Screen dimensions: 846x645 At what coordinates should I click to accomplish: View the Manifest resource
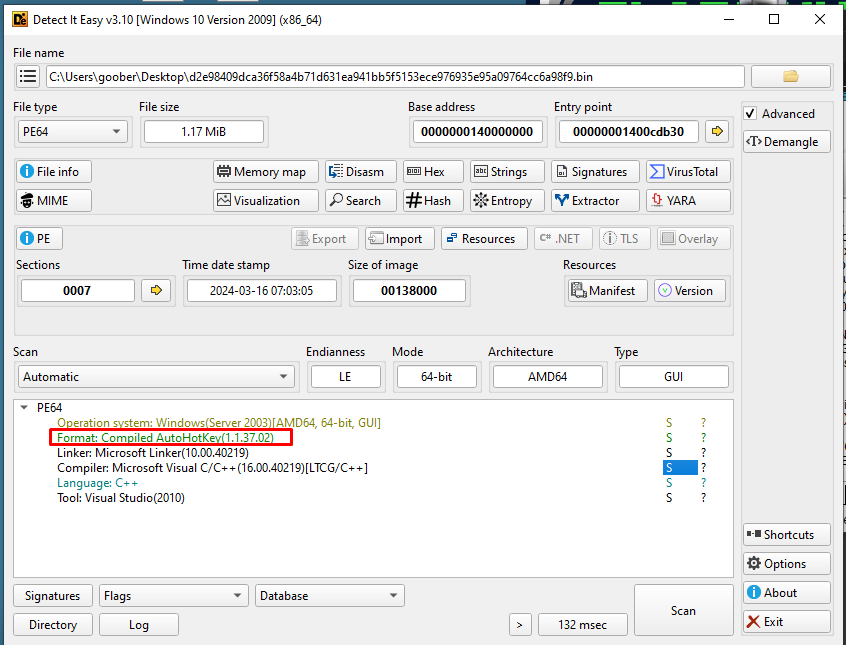click(x=606, y=290)
